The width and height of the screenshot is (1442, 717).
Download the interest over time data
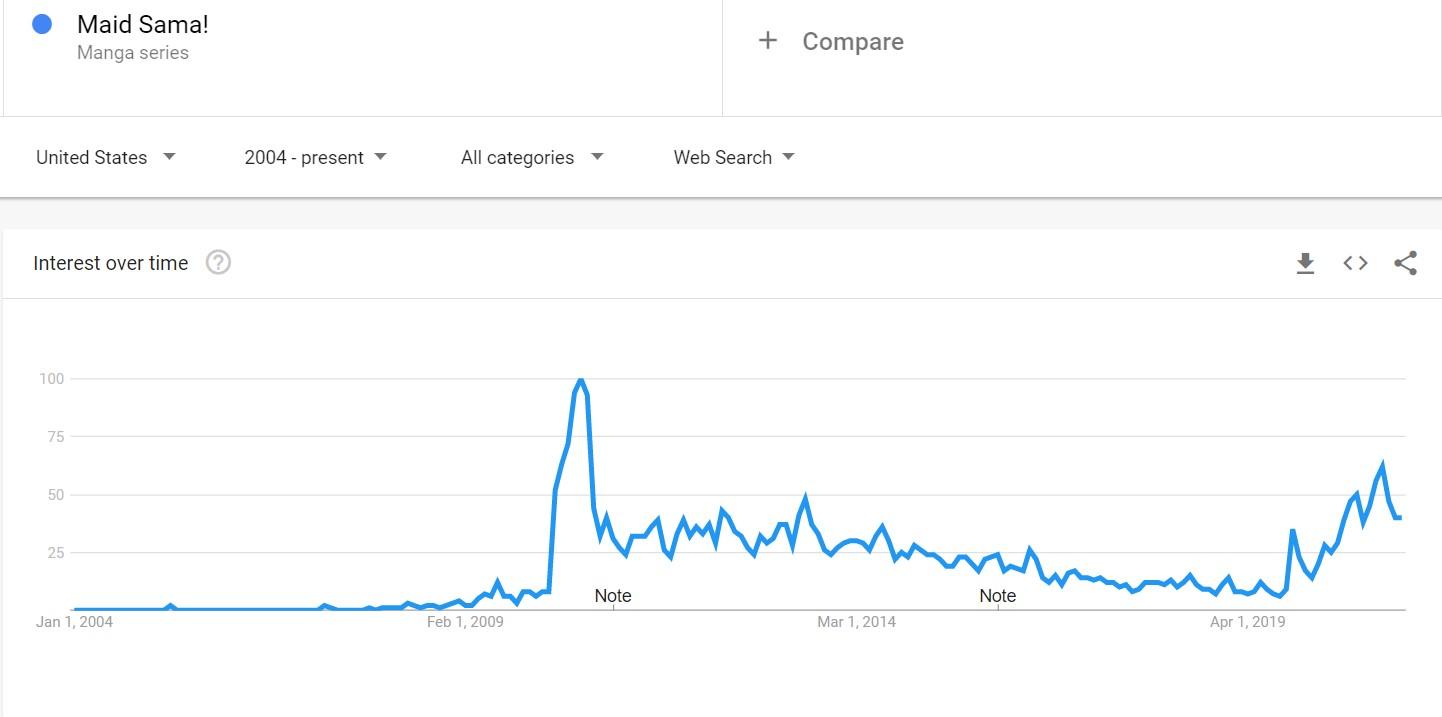(1305, 263)
